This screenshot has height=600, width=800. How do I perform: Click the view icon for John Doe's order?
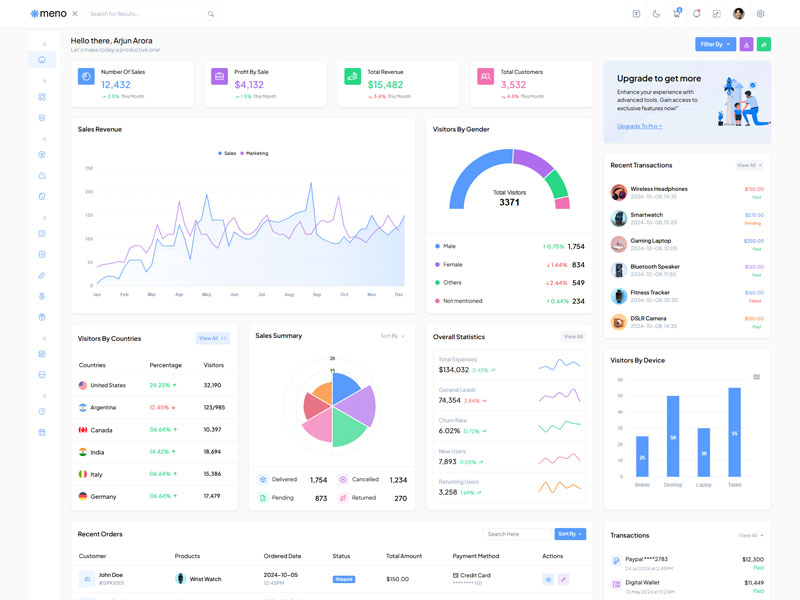tap(547, 579)
